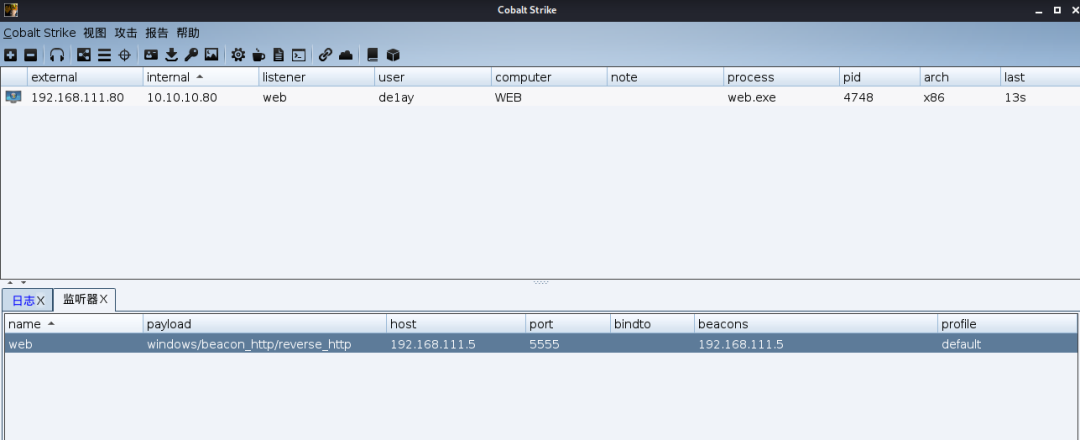Sort sessions by external column header
The height and width of the screenshot is (440, 1080).
(x=85, y=77)
